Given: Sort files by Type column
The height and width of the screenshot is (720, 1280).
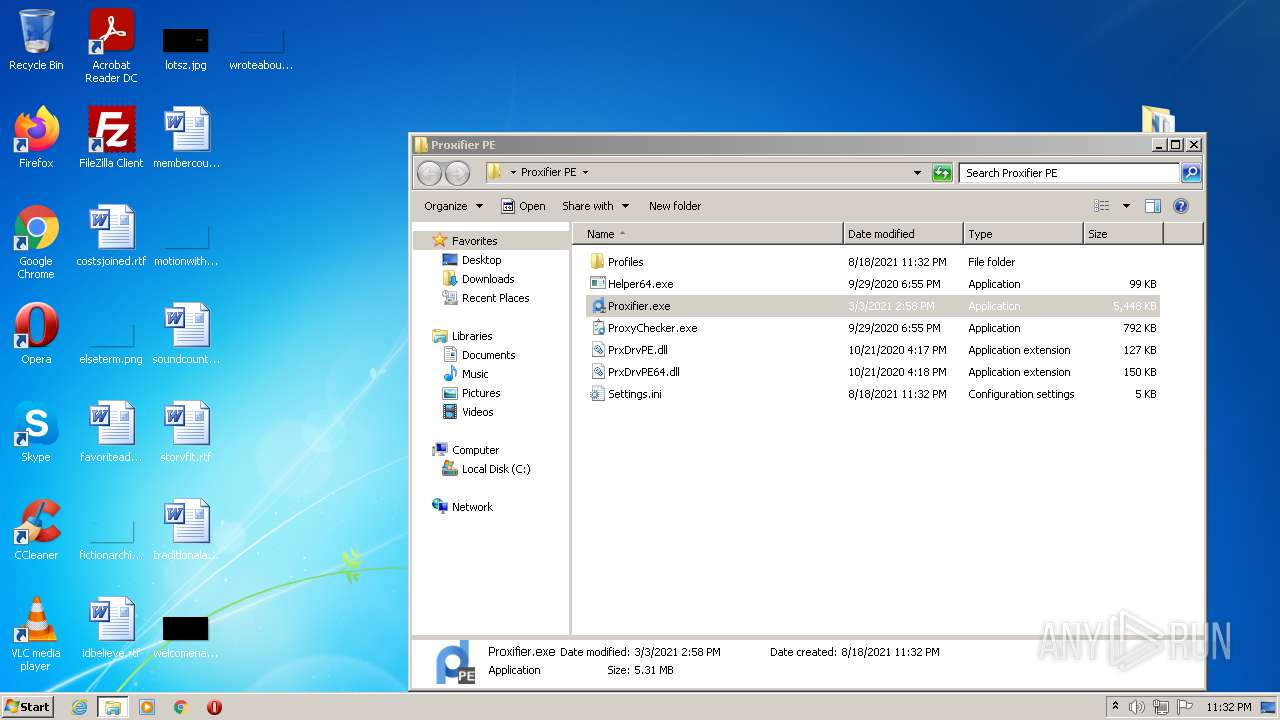Looking at the screenshot, I should [1024, 234].
